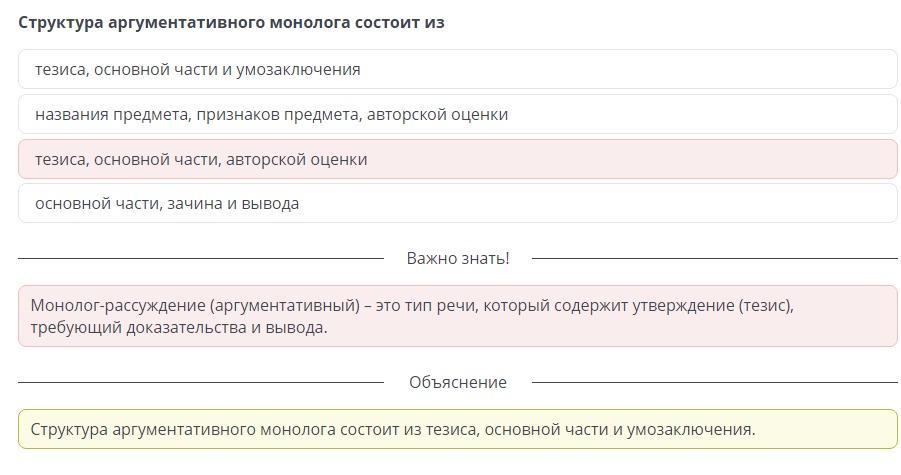Click the question heading "Структура аргументативного монолога состоит из"
The width and height of the screenshot is (901, 475).
click(231, 22)
